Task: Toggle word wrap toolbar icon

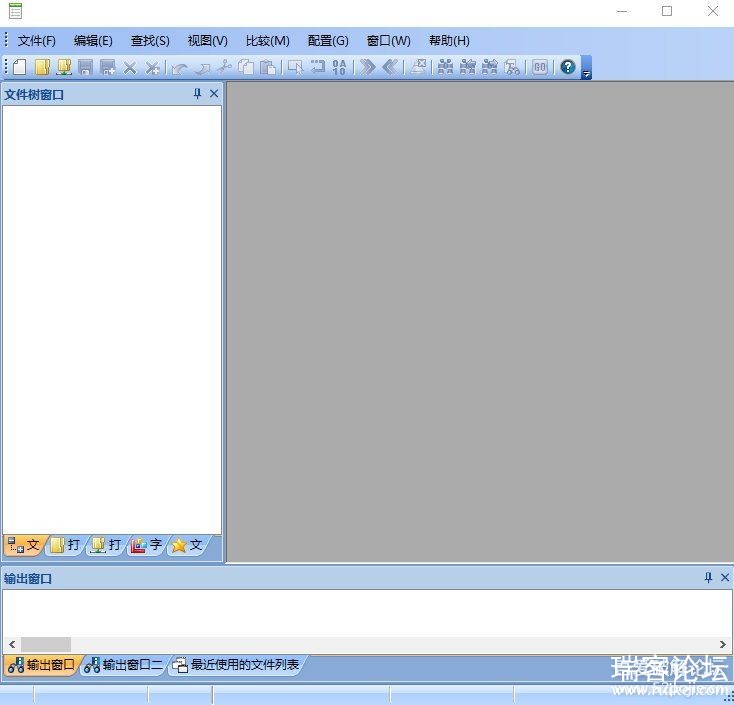Action: point(317,66)
